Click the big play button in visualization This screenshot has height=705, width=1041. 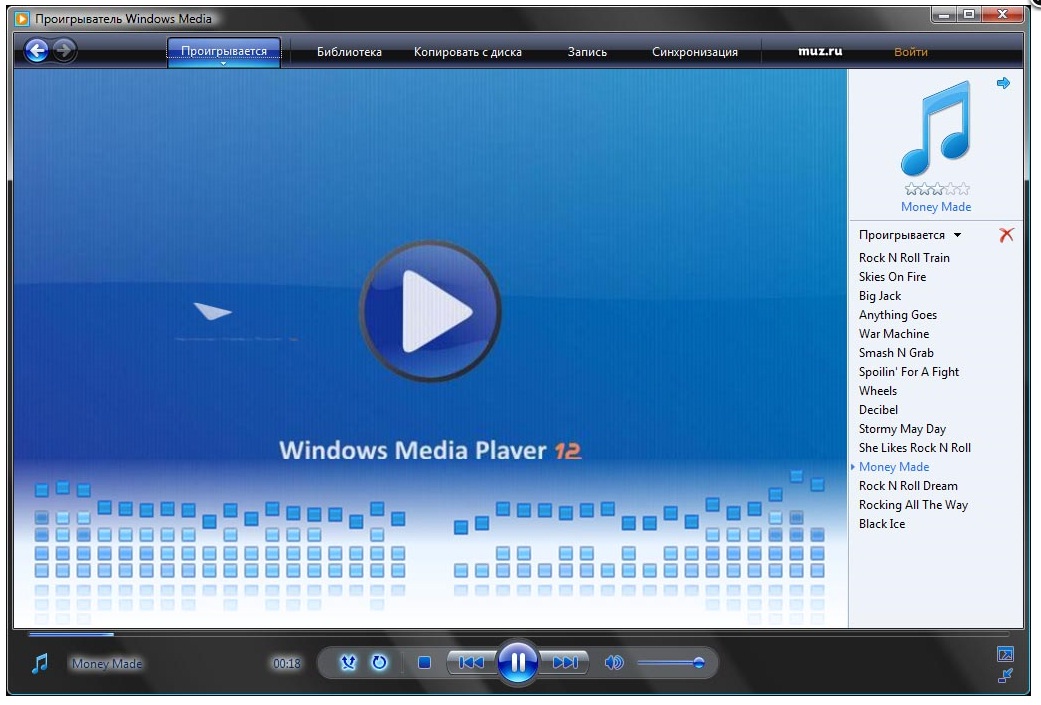[430, 311]
